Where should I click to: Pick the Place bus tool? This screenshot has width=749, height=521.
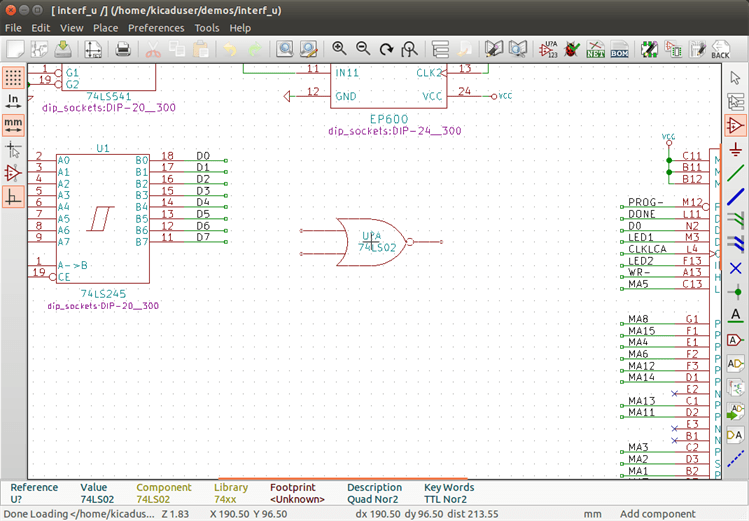[736, 196]
